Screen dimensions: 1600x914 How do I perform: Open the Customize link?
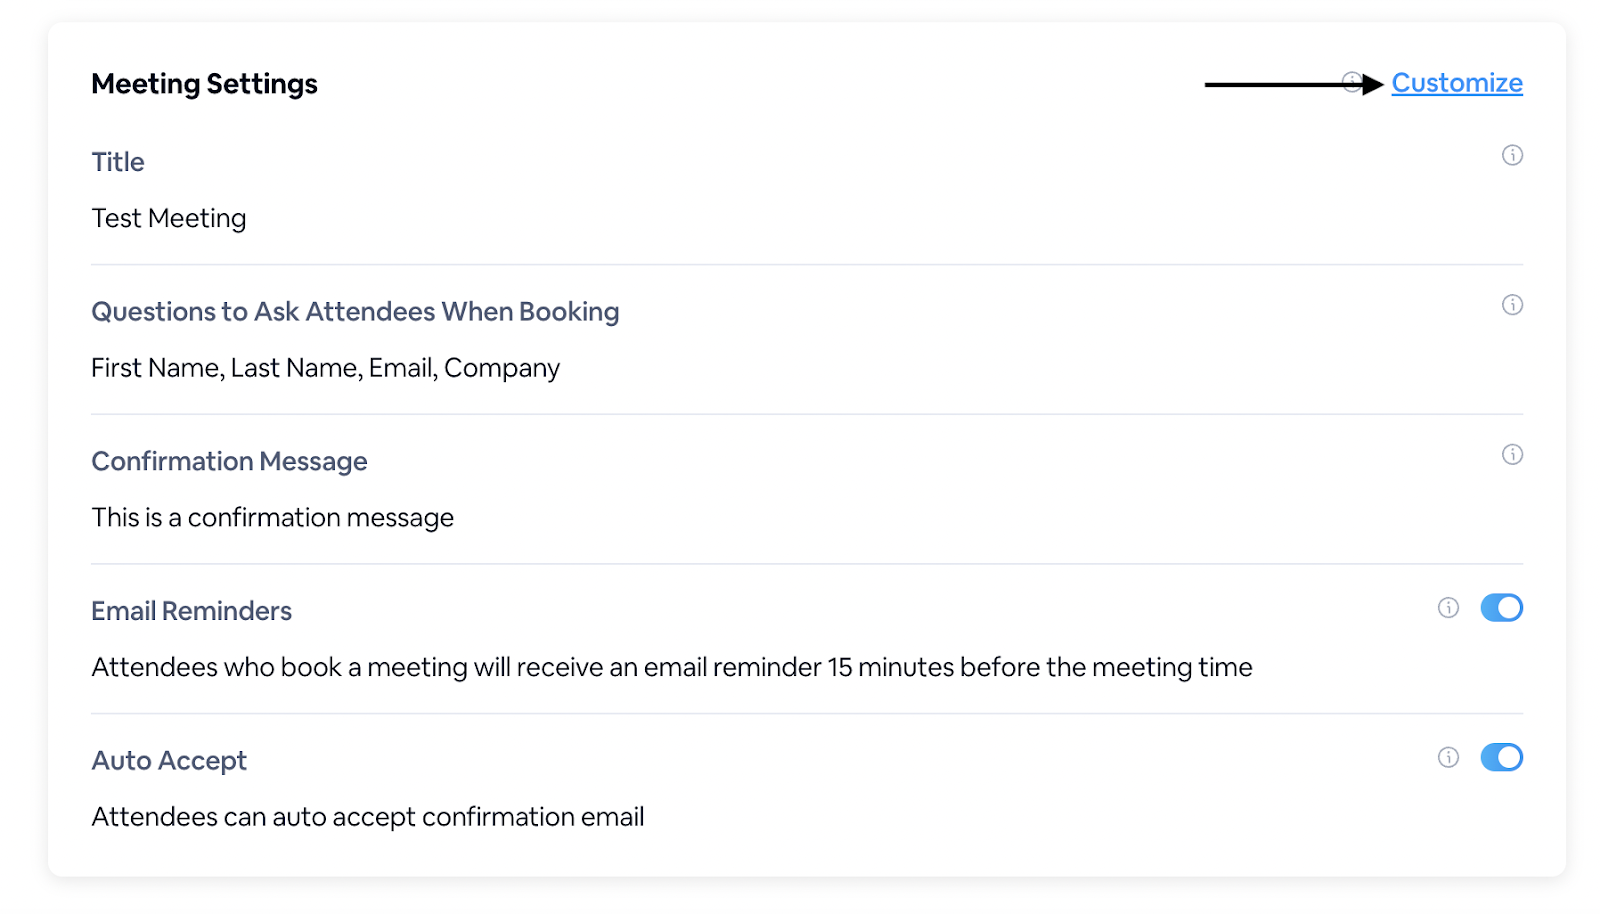1457,83
